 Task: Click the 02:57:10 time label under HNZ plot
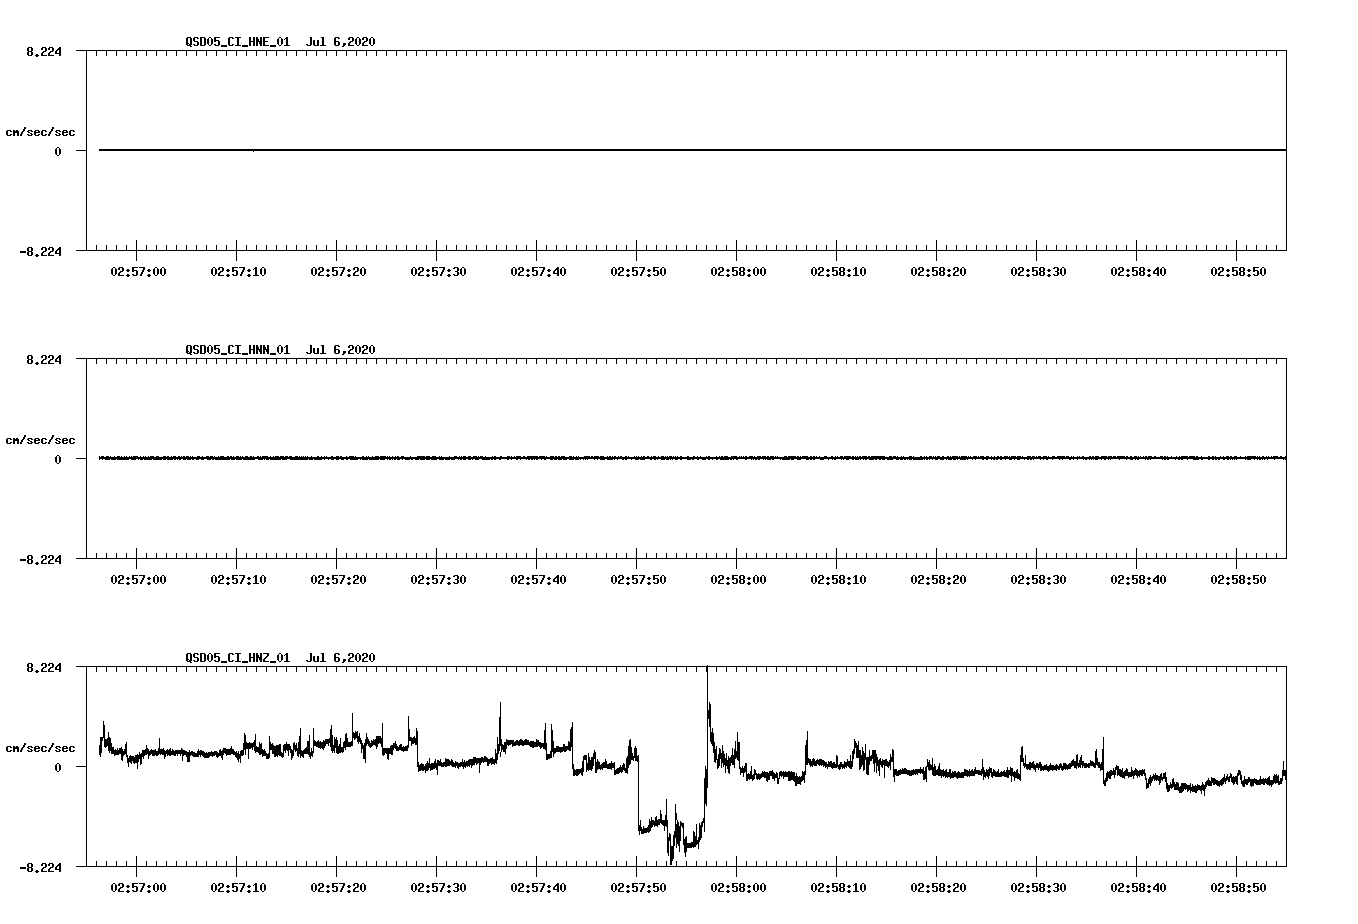238,887
